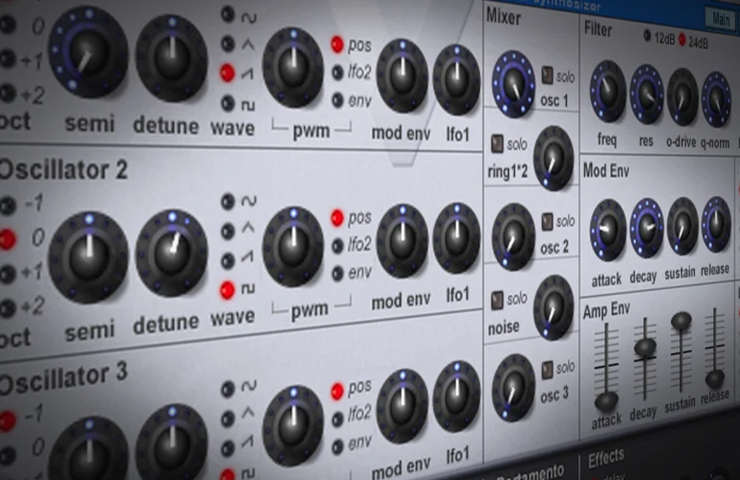
Task: Click the filter freq knob
Action: (608, 92)
